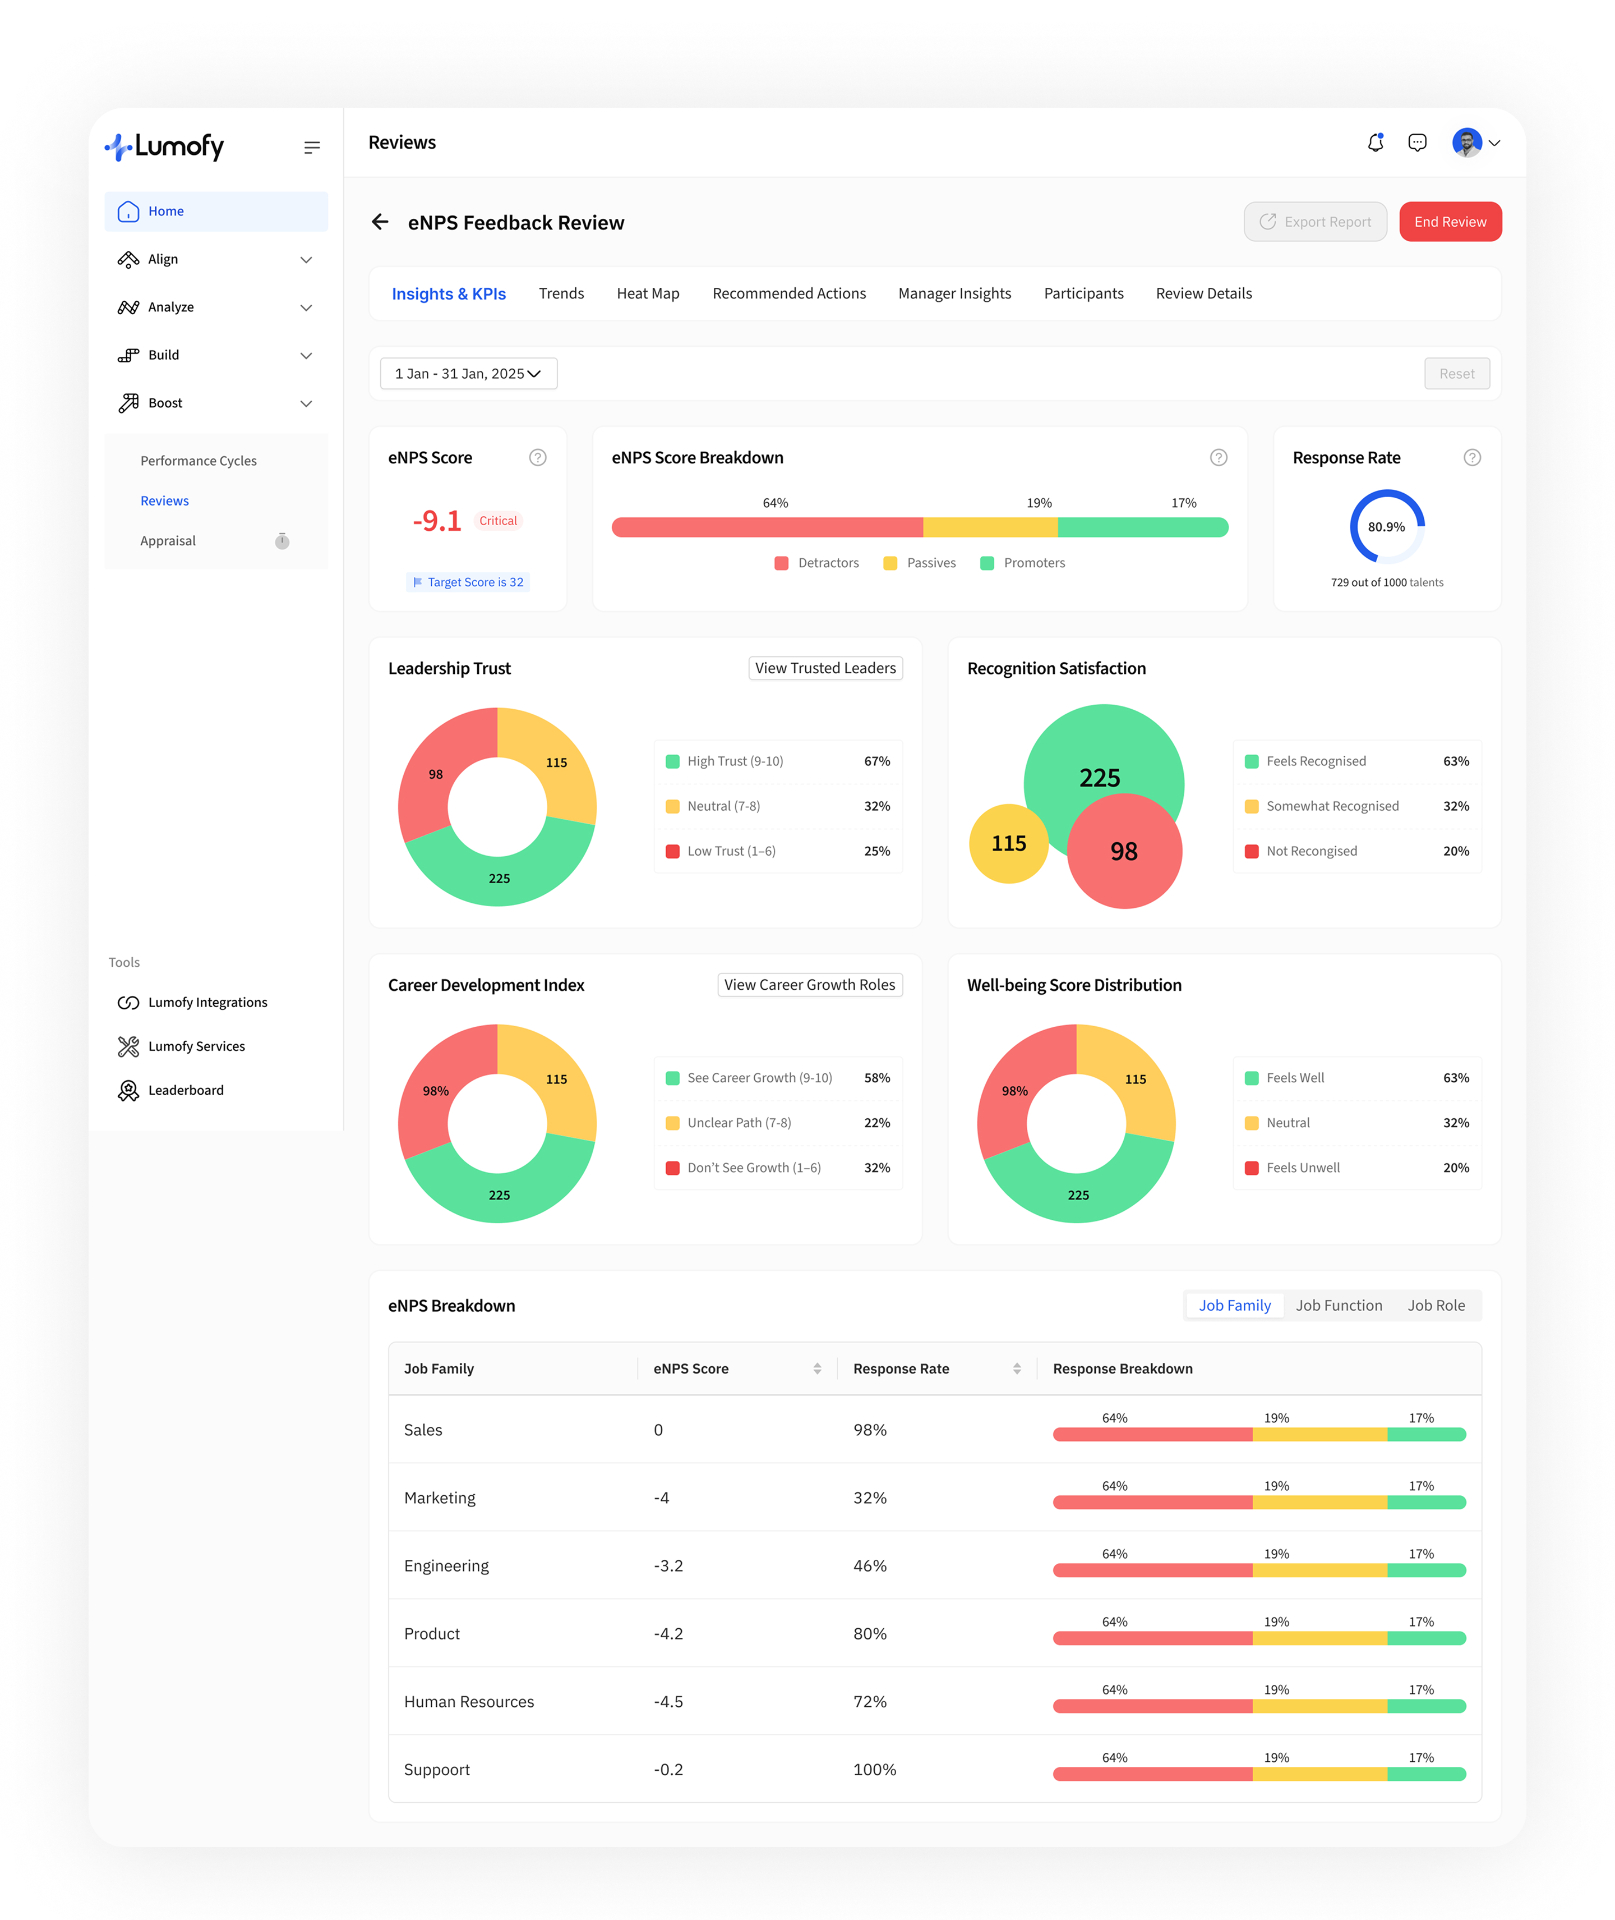Click the Lumofy Services tools icon
This screenshot has width=1615, height=1920.
point(128,1046)
